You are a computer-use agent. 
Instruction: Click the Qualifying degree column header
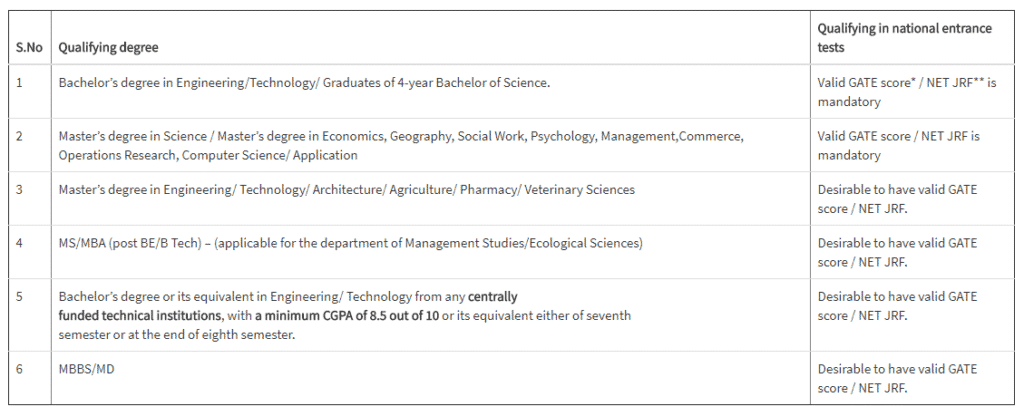point(108,48)
